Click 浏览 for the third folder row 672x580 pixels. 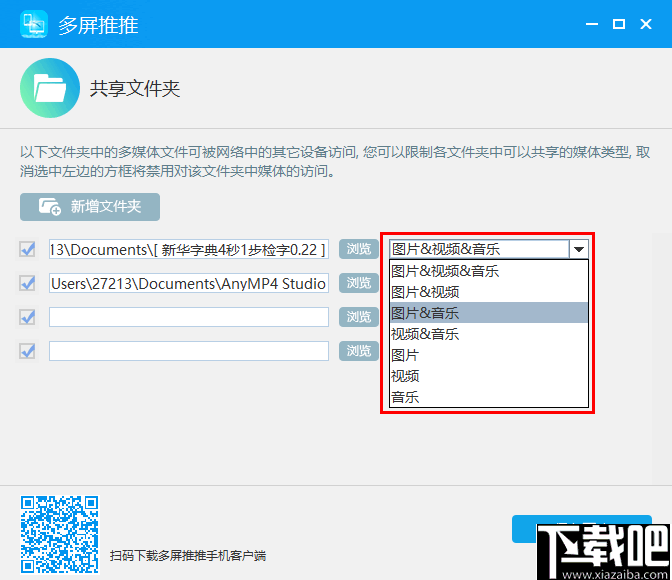(x=359, y=317)
